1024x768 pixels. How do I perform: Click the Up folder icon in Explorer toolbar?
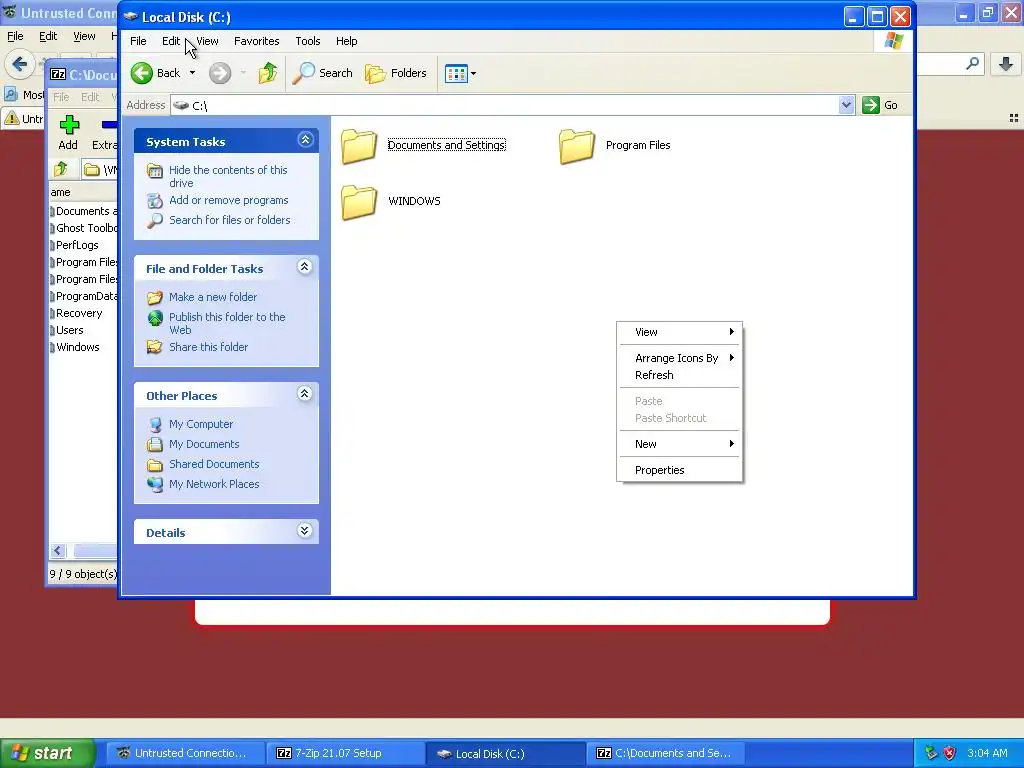(268, 73)
